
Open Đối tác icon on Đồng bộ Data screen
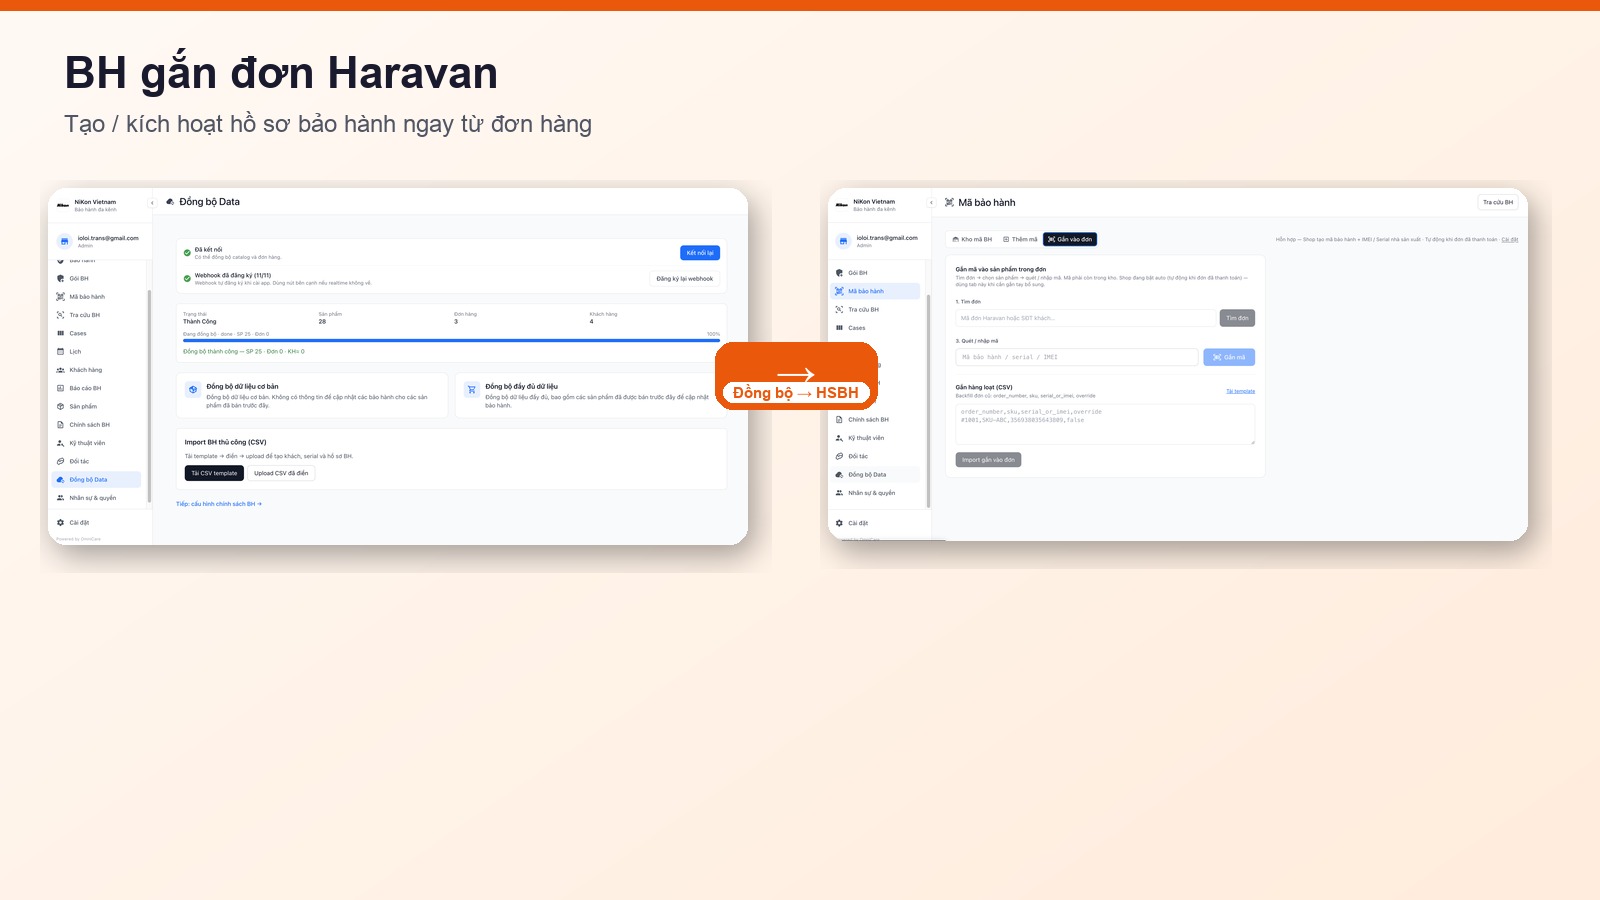60,461
